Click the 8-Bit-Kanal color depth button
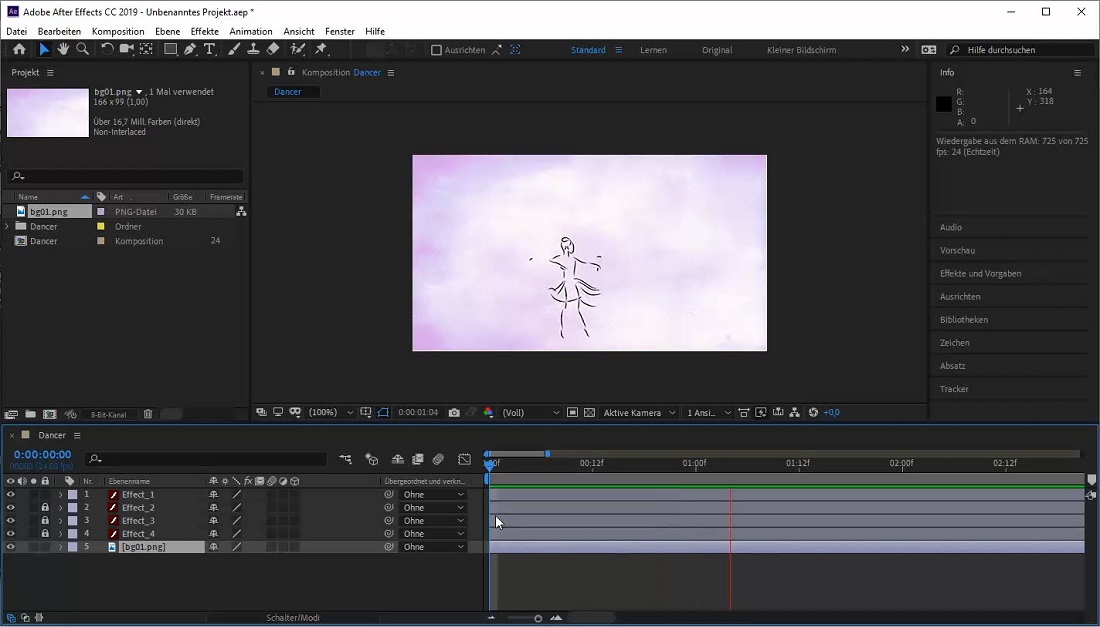Viewport: 1100px width, 627px height. click(x=108, y=414)
